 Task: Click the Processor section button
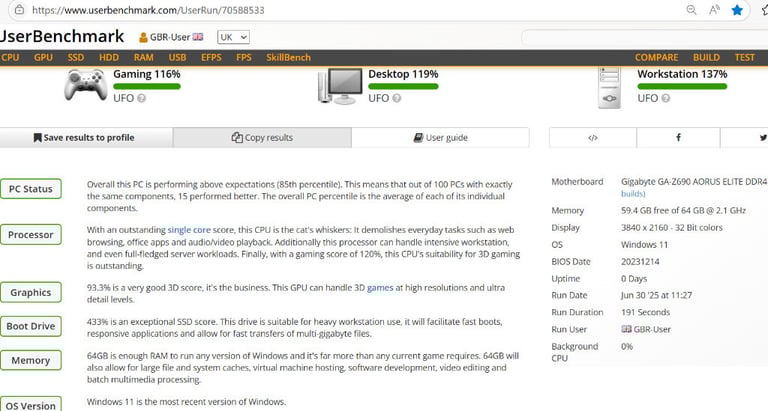click(31, 235)
